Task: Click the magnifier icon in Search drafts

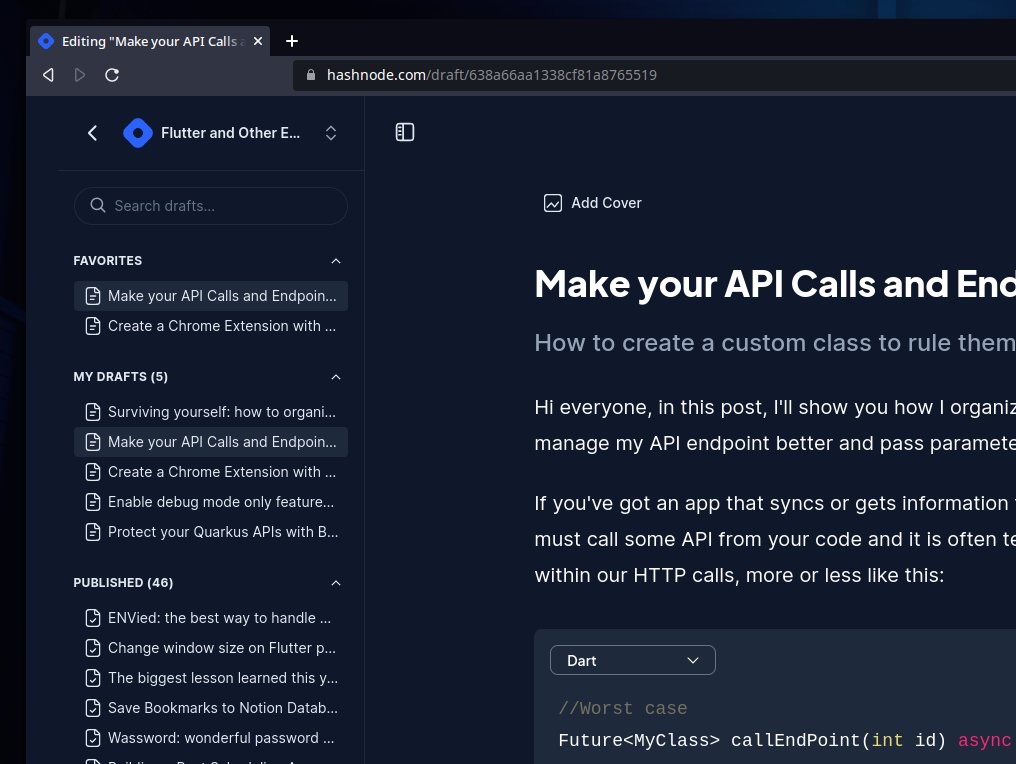Action: (x=98, y=205)
